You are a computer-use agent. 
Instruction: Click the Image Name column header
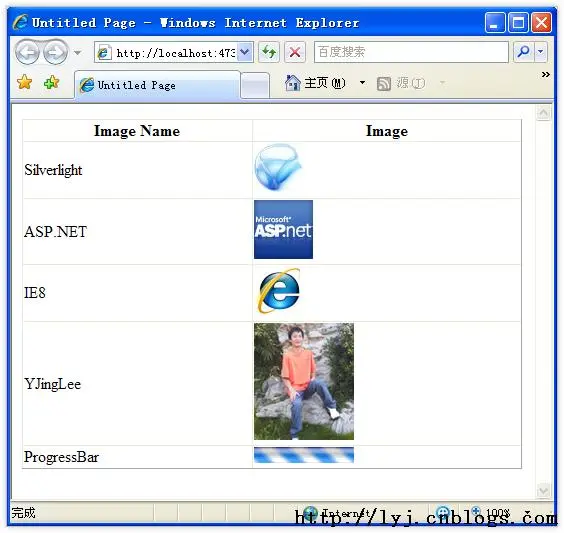(x=137, y=131)
